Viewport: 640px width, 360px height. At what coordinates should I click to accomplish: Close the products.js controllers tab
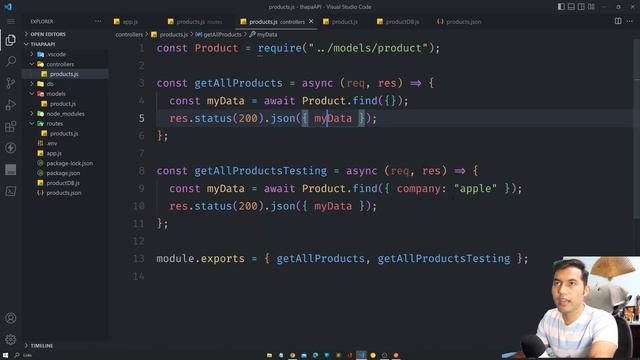click(311, 21)
